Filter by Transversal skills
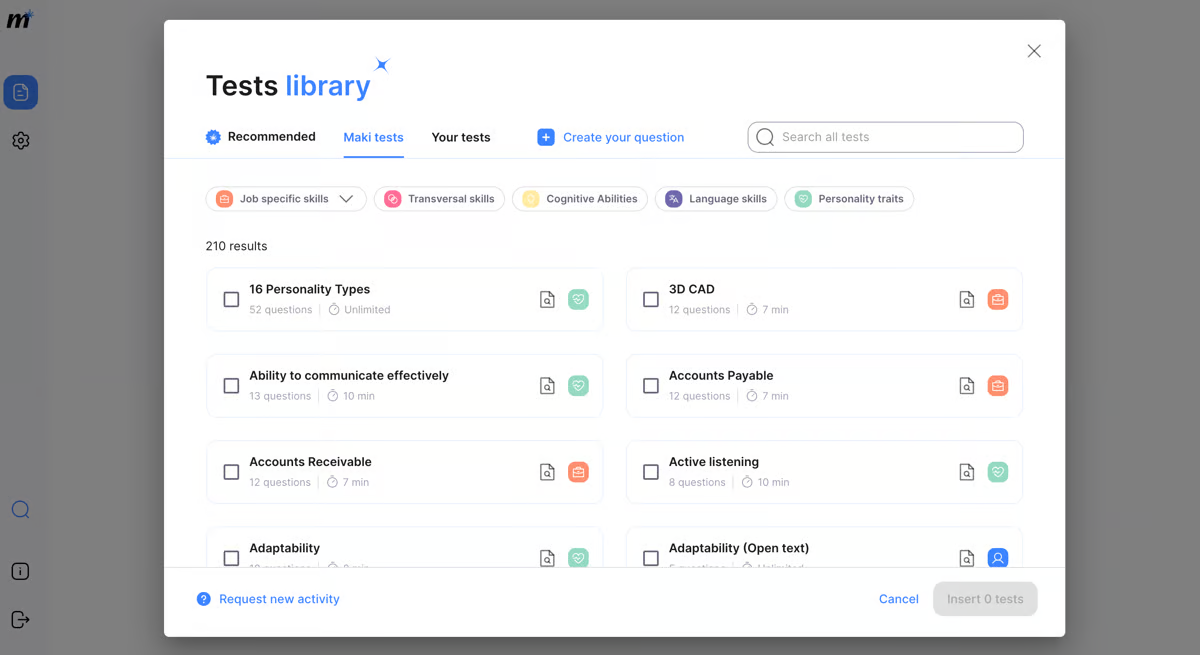 (439, 199)
